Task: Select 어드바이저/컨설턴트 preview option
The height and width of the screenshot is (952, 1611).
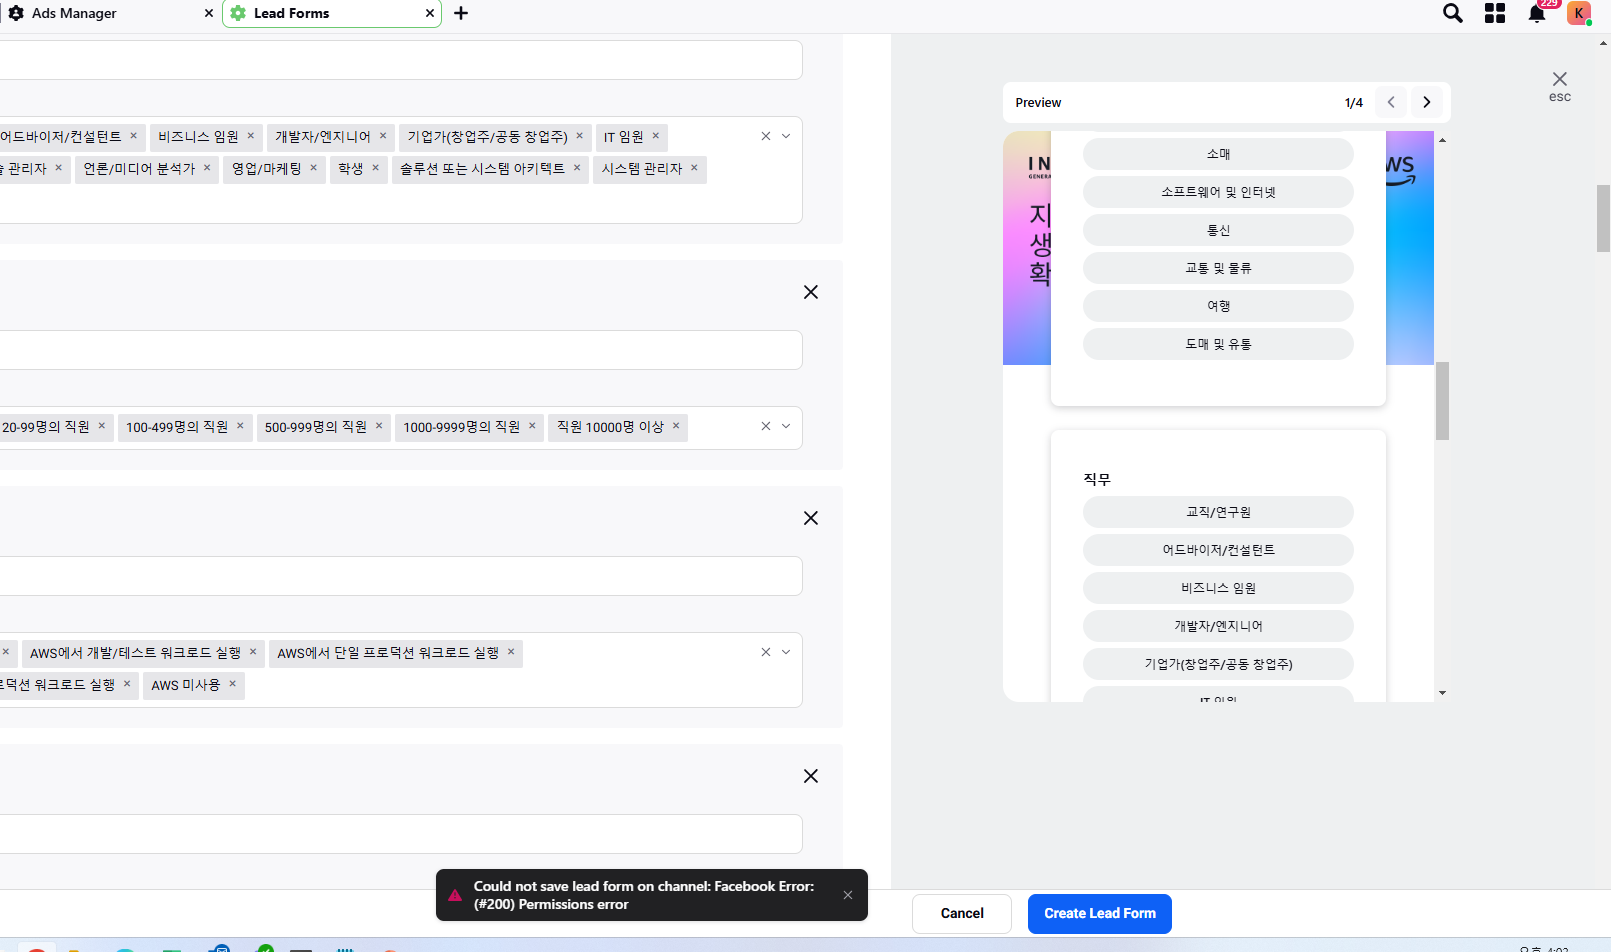Action: tap(1218, 550)
